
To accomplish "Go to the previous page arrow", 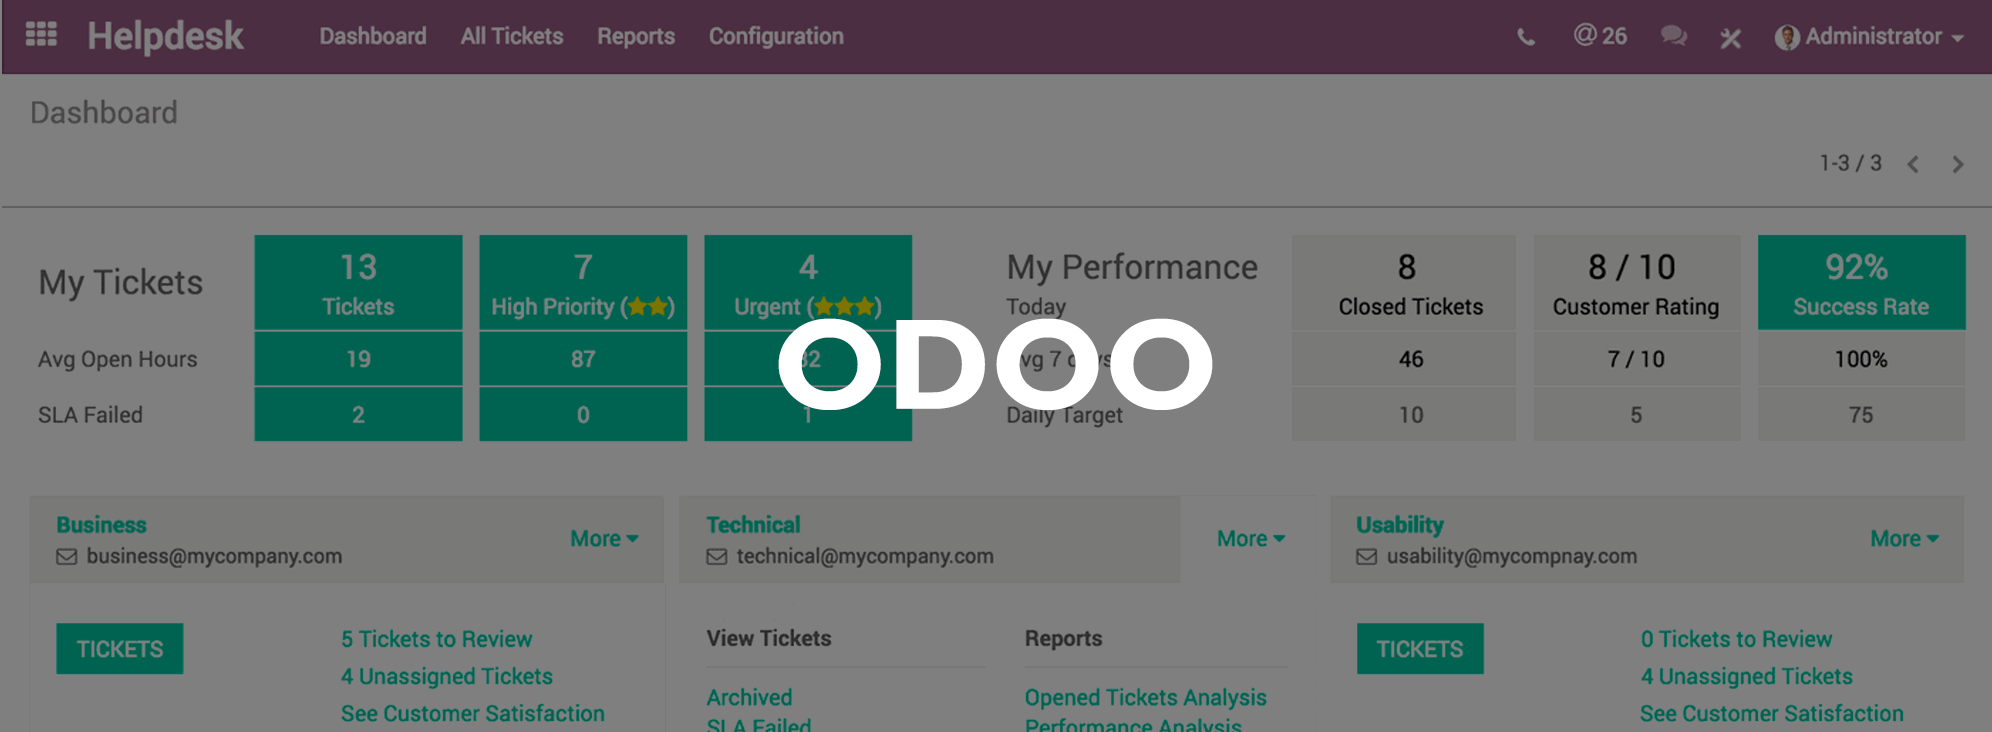I will (1913, 164).
